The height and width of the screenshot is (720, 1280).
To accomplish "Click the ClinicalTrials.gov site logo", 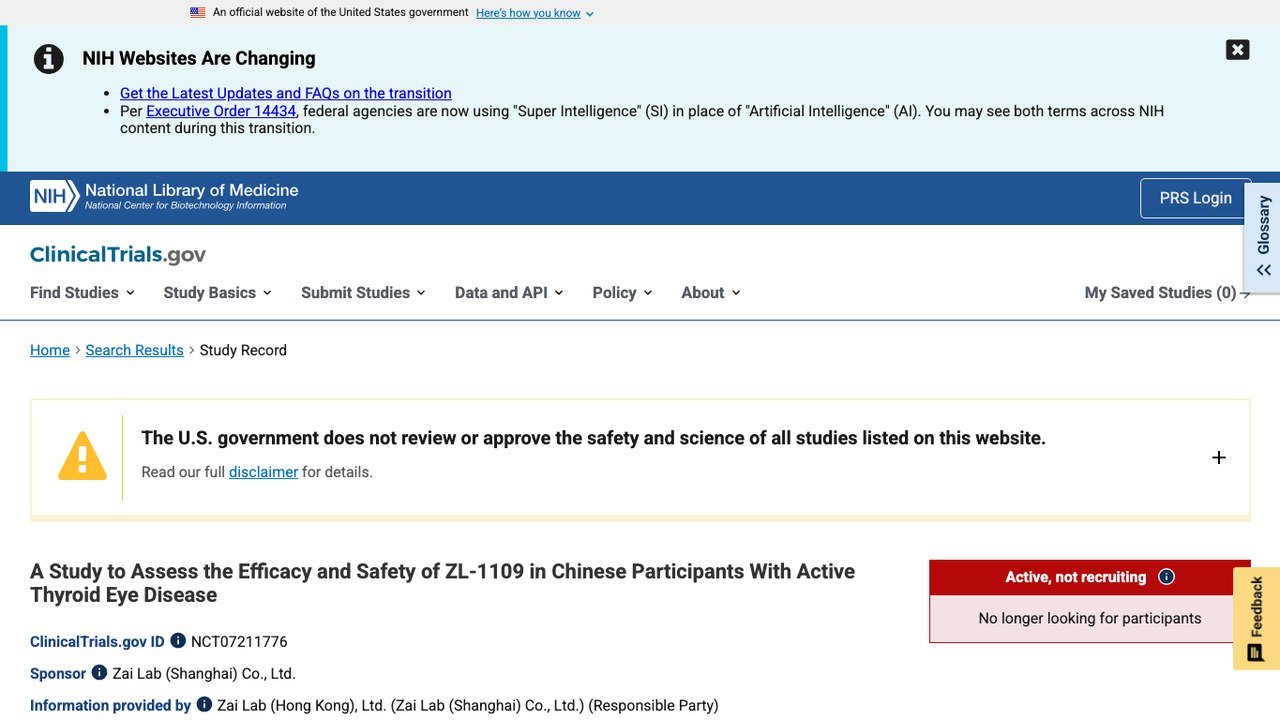I will [118, 255].
